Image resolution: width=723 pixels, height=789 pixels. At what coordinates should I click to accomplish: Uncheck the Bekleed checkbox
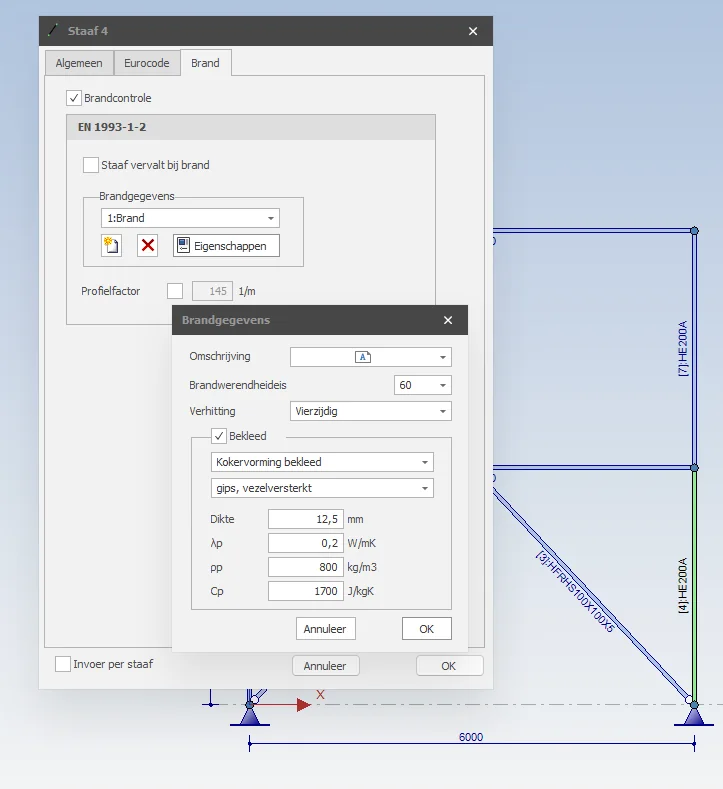tap(219, 436)
